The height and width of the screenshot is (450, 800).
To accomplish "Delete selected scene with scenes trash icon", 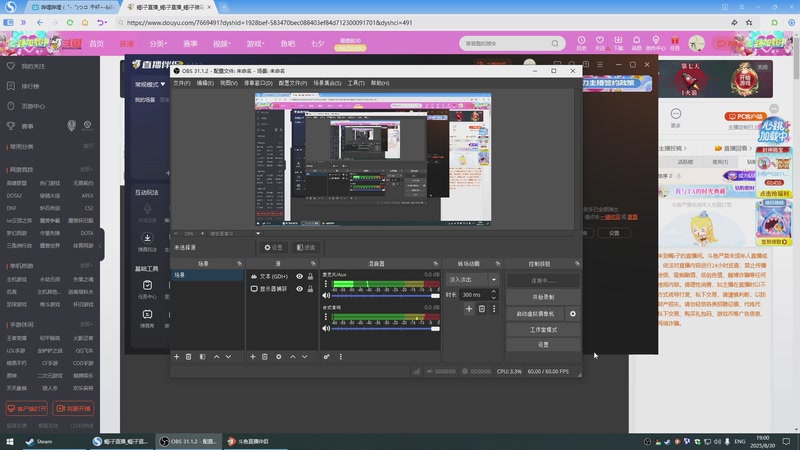I will (x=188, y=357).
